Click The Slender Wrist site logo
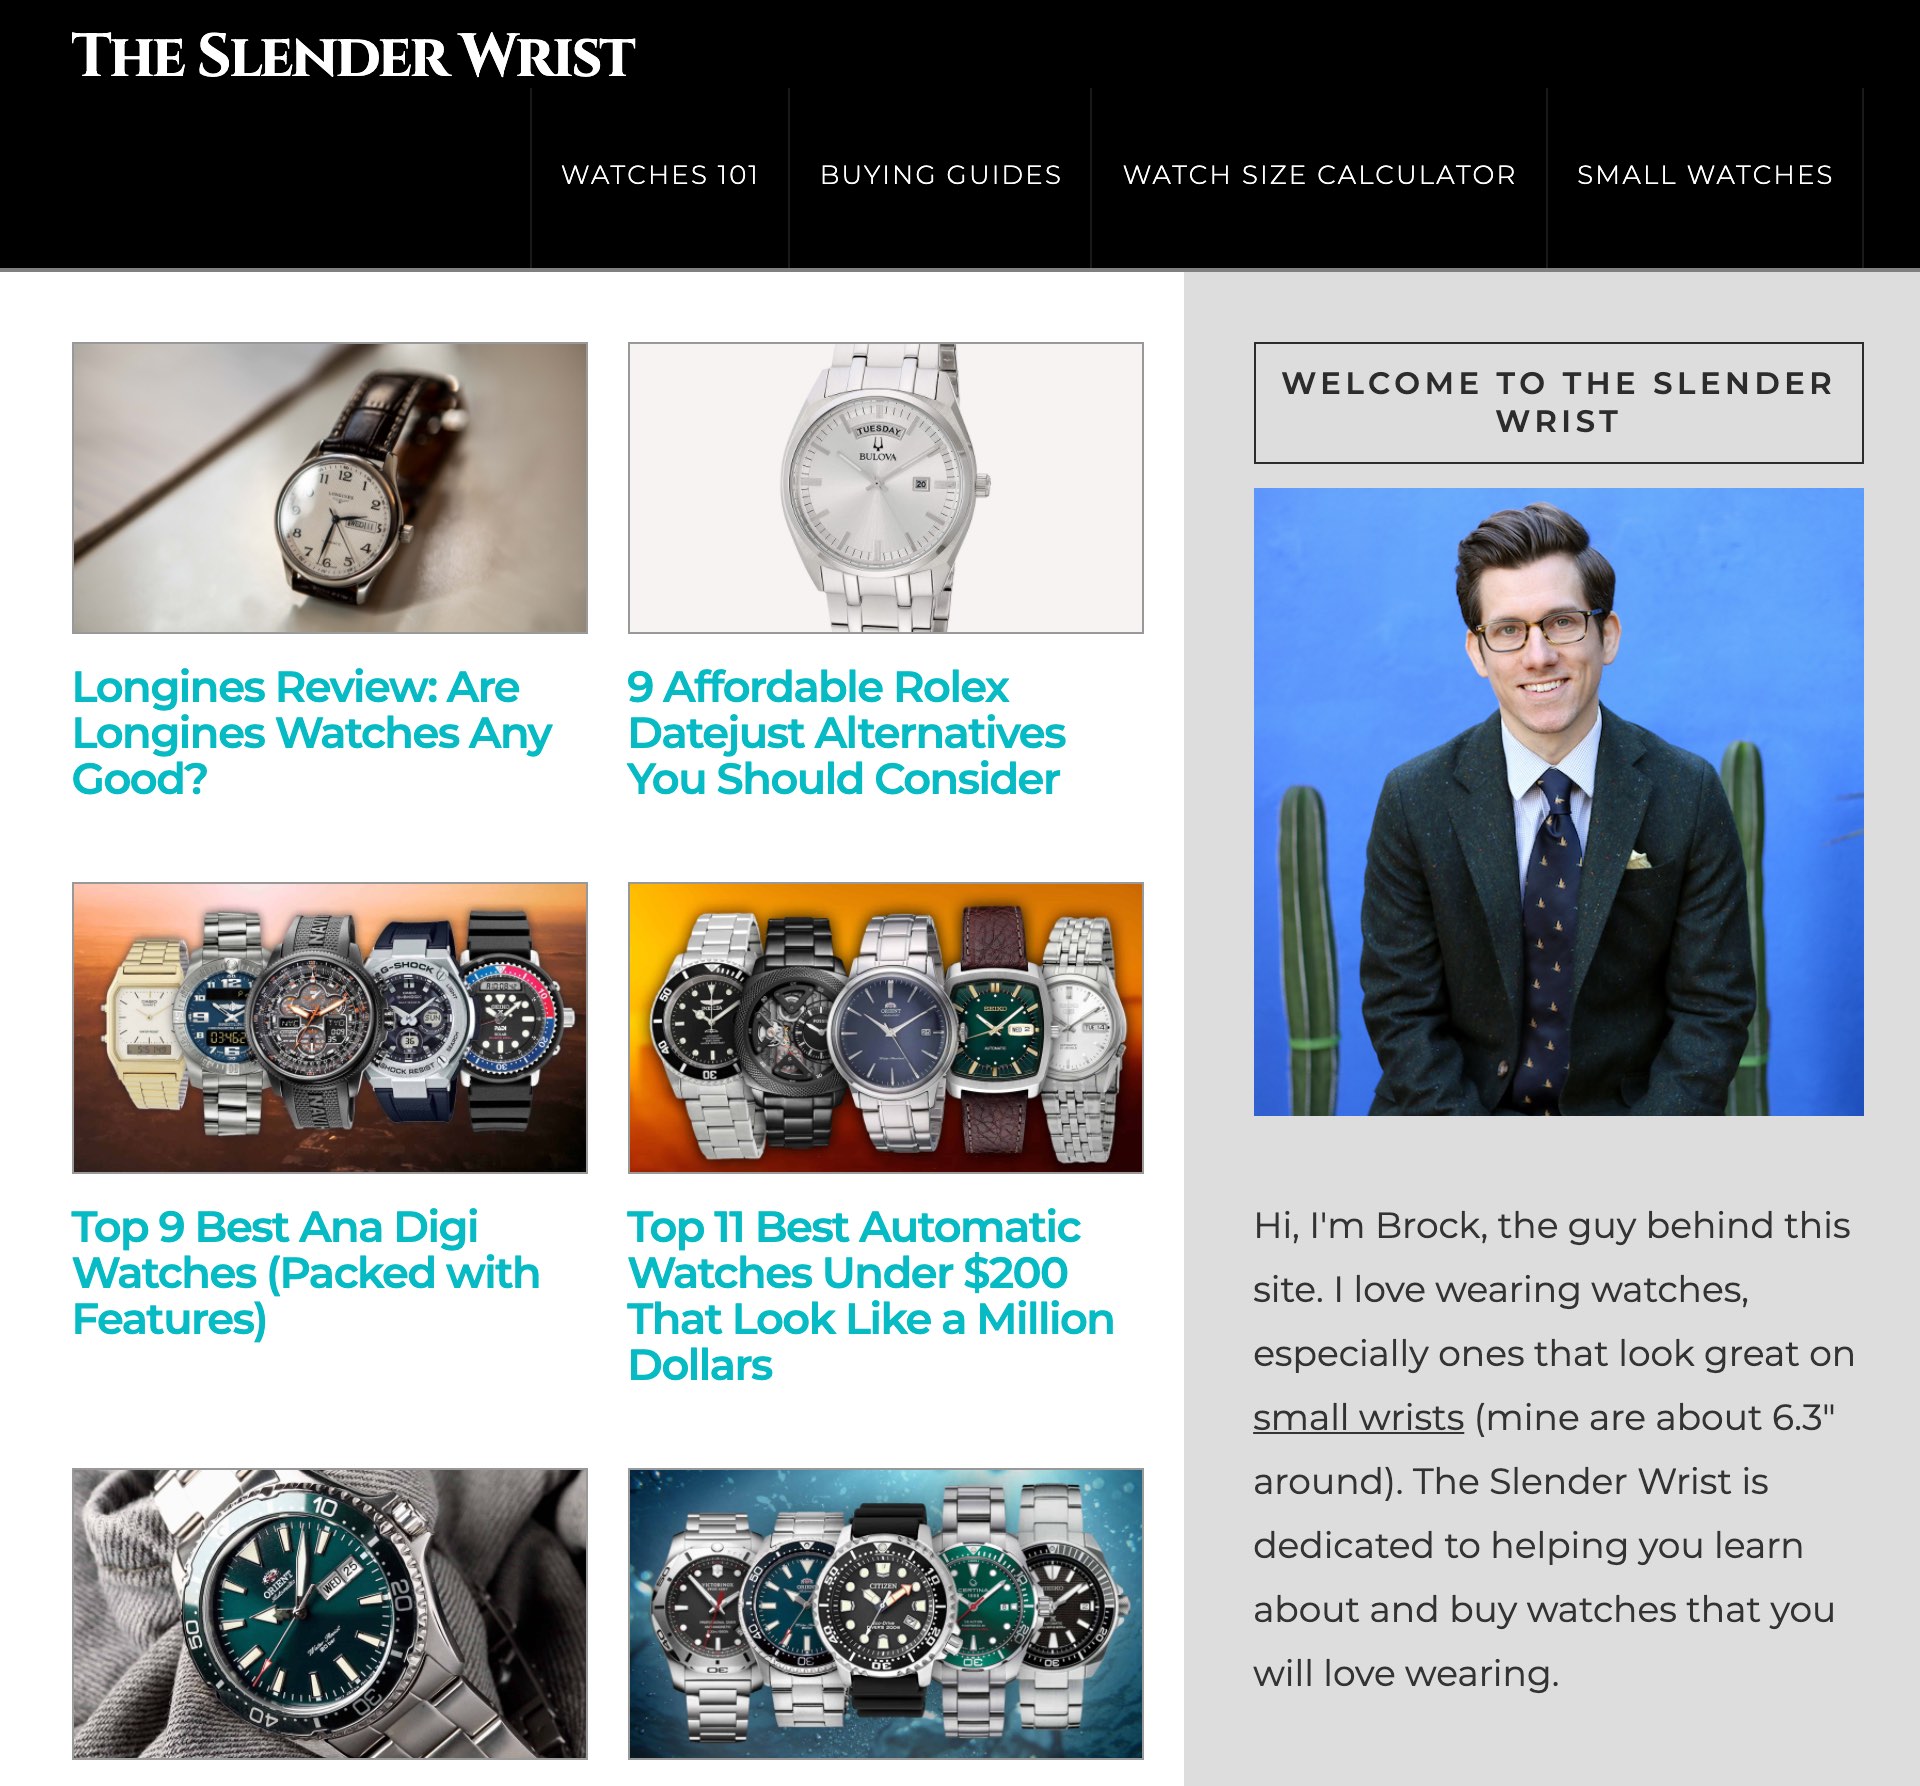The image size is (1920, 1786). (x=353, y=56)
